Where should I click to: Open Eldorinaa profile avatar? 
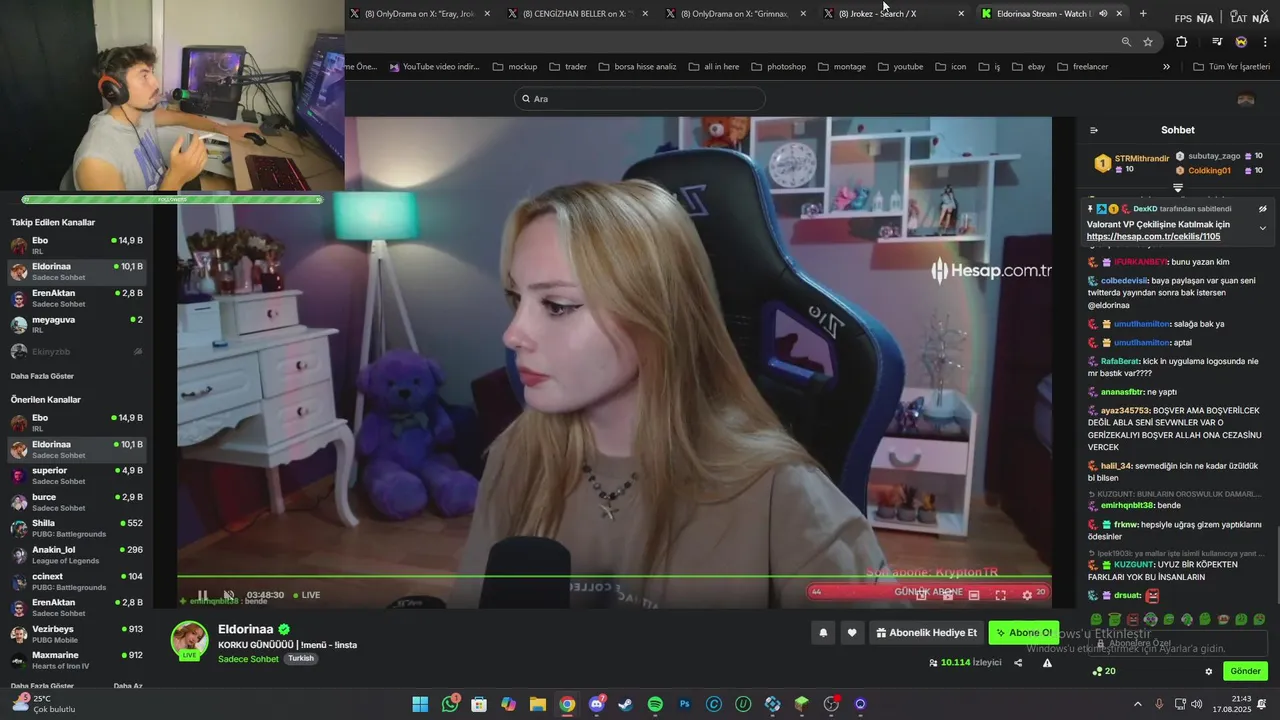(190, 641)
